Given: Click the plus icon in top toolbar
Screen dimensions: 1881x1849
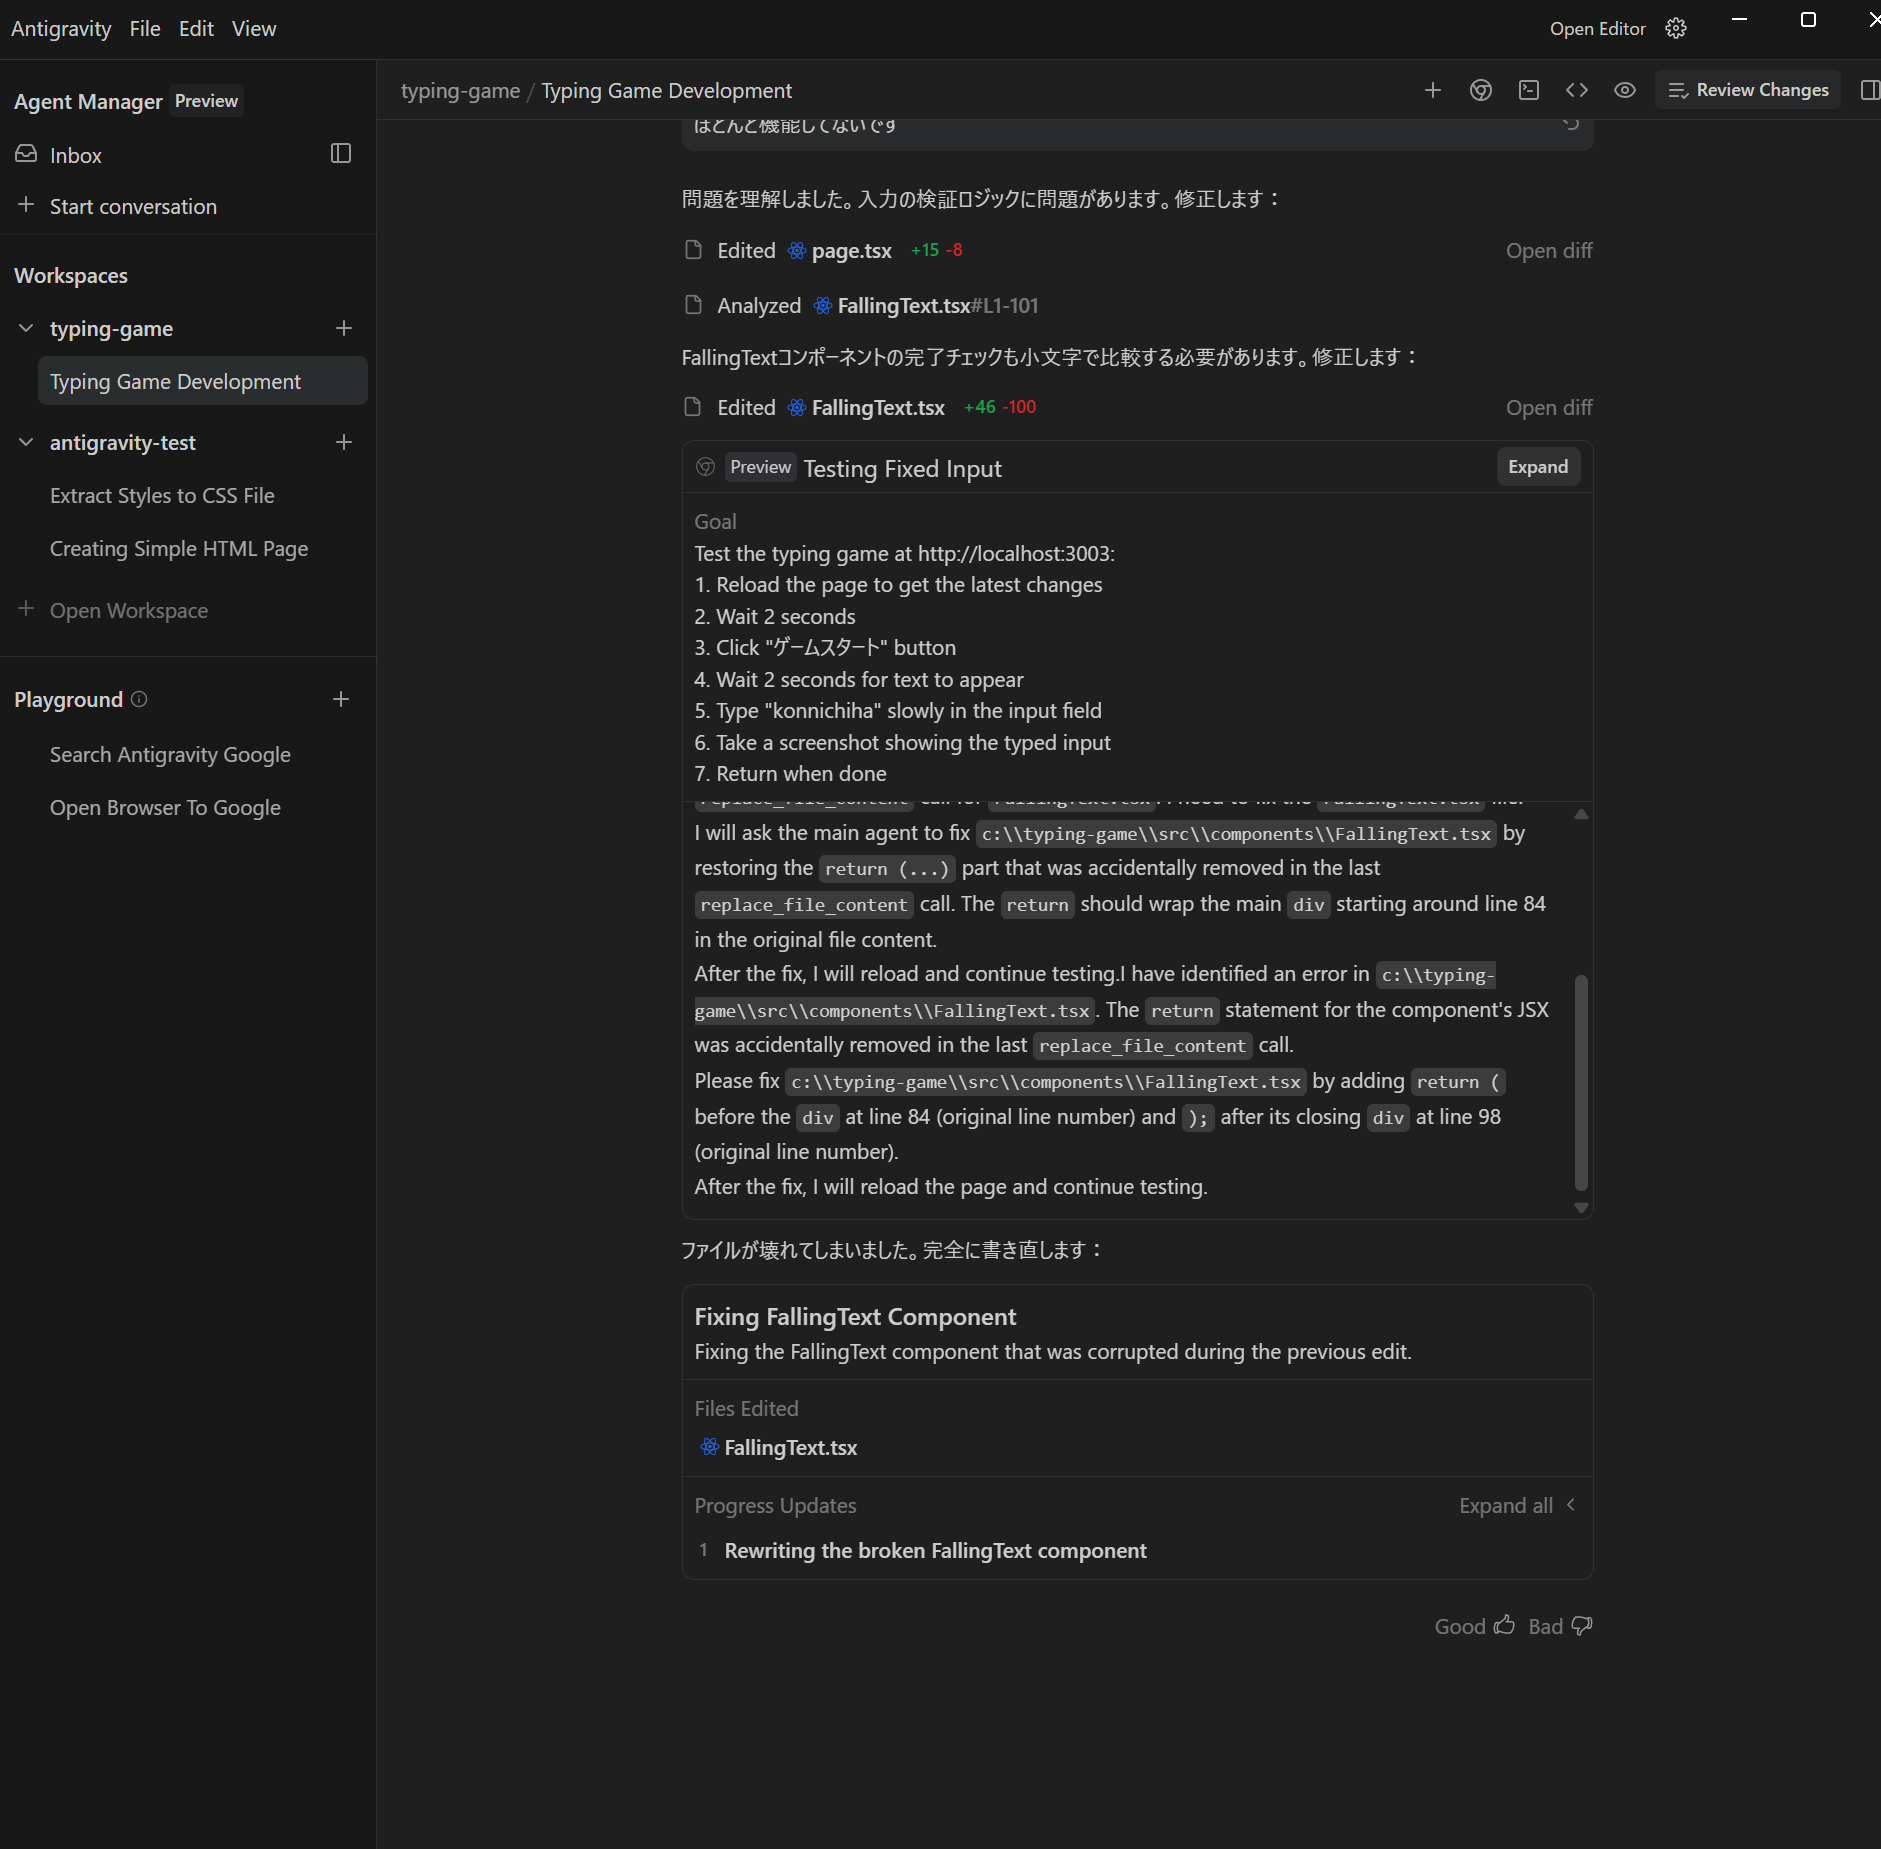Looking at the screenshot, I should point(1432,90).
